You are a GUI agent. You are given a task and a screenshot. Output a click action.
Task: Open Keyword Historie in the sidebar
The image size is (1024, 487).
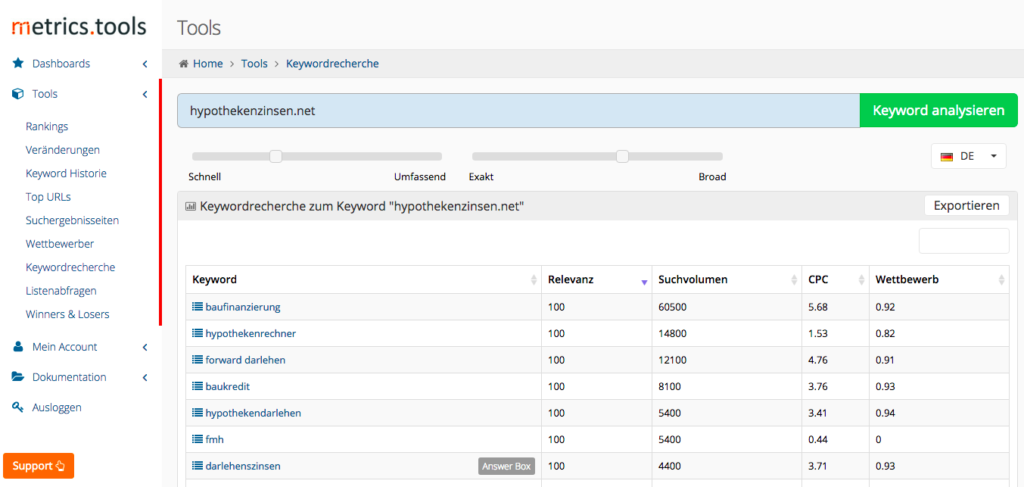66,173
